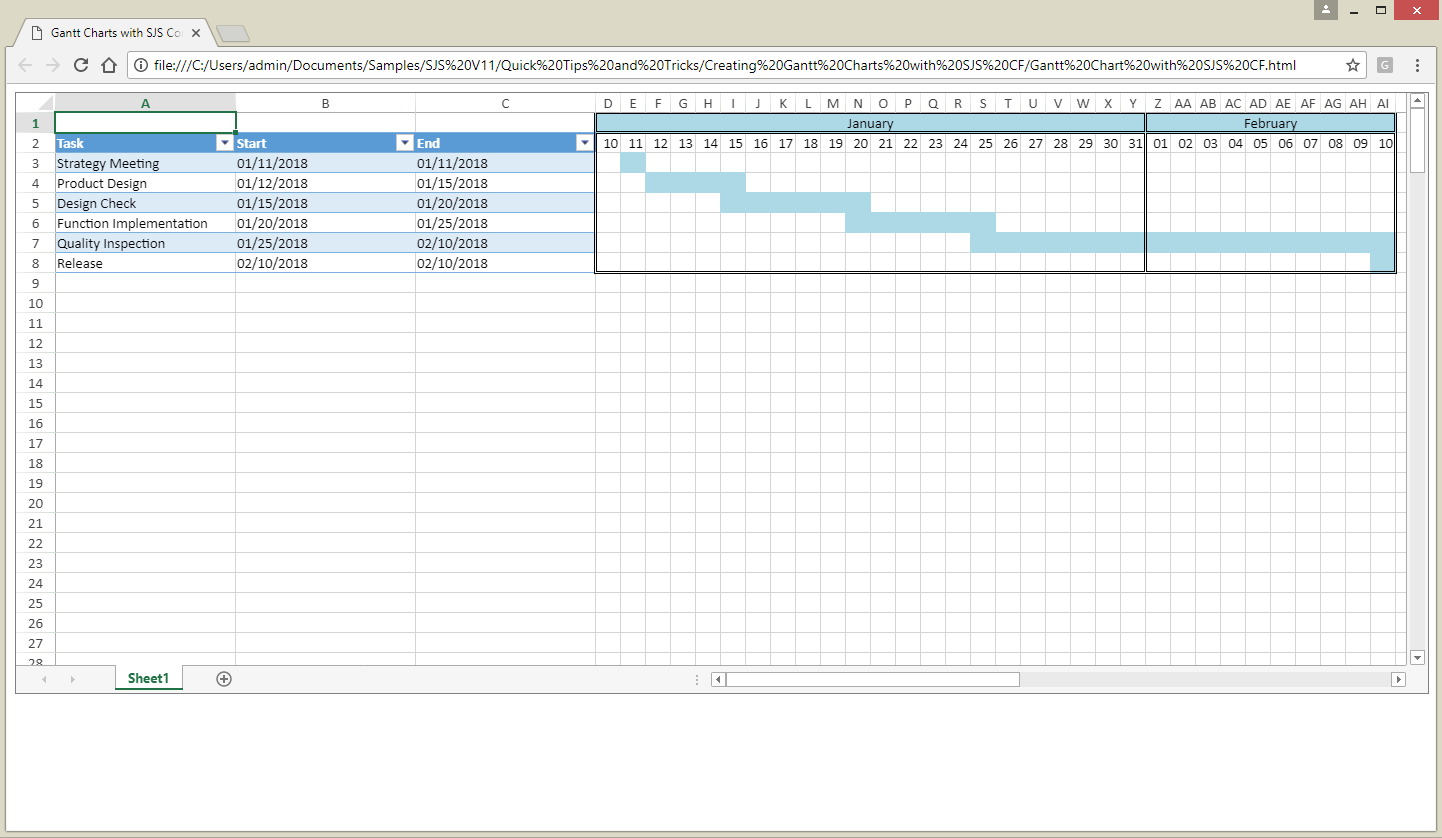
Task: Open the Task column filter dropdown
Action: tap(225, 142)
